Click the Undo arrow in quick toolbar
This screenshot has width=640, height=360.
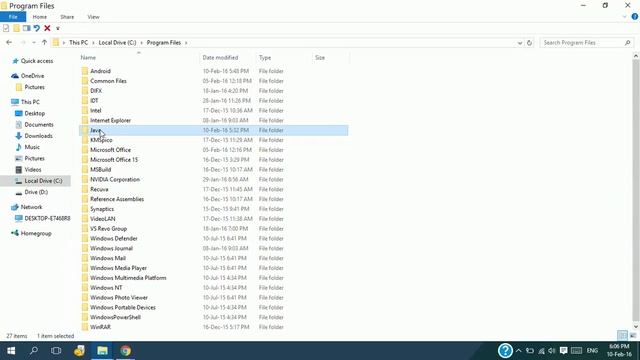[x=37, y=28]
